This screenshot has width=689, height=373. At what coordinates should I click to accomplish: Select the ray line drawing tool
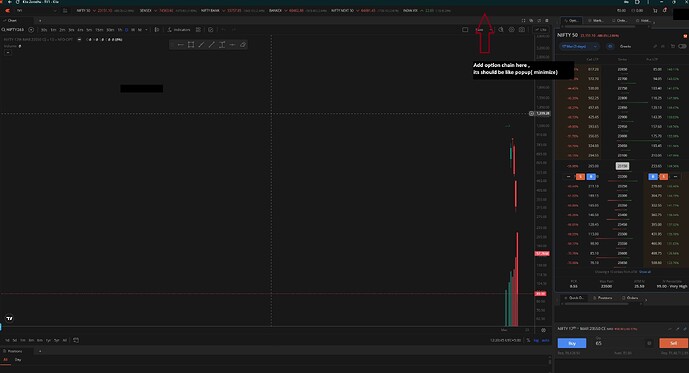[212, 45]
